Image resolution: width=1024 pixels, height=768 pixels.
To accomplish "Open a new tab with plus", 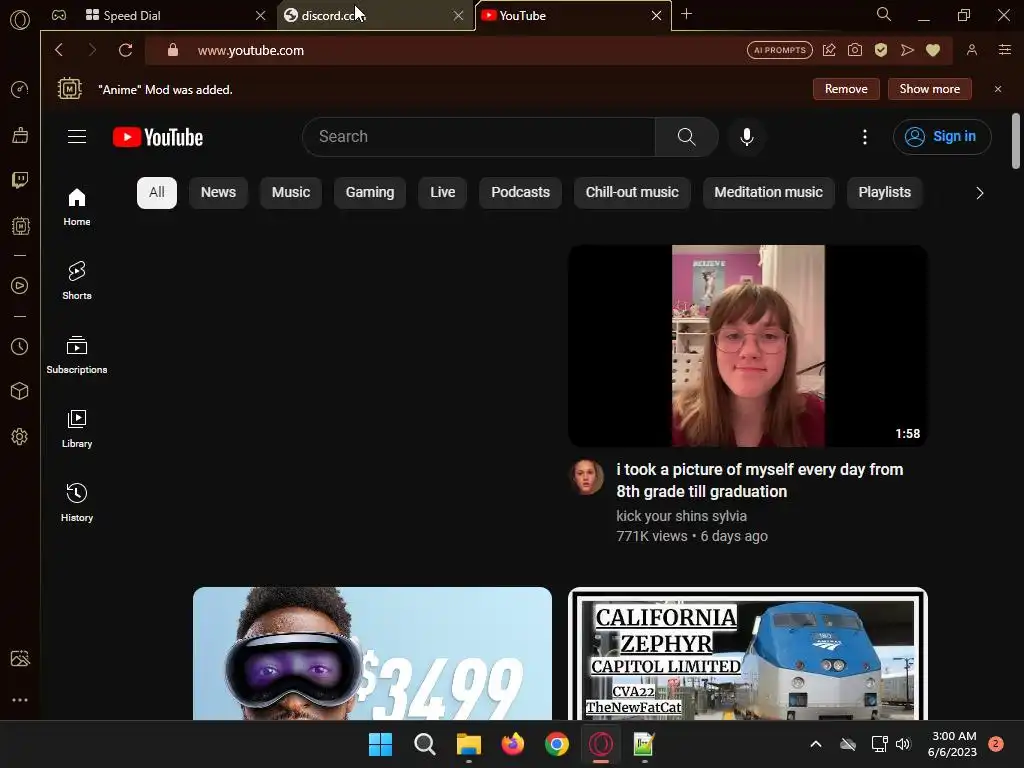I will coord(686,14).
